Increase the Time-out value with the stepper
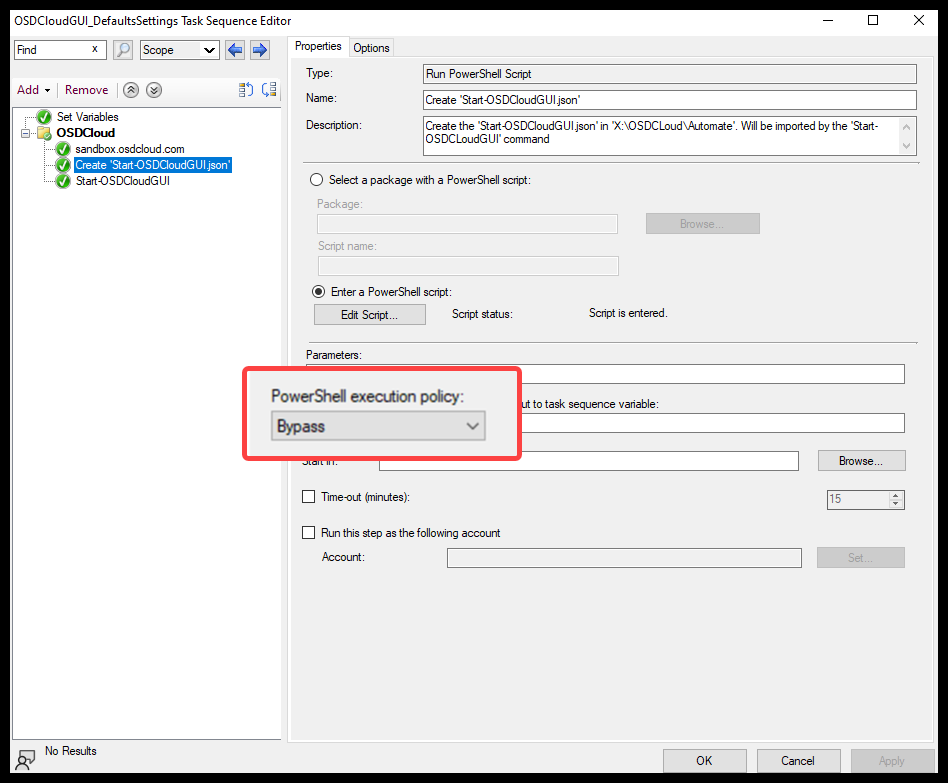Screen dimensions: 948x783 click(x=893, y=495)
